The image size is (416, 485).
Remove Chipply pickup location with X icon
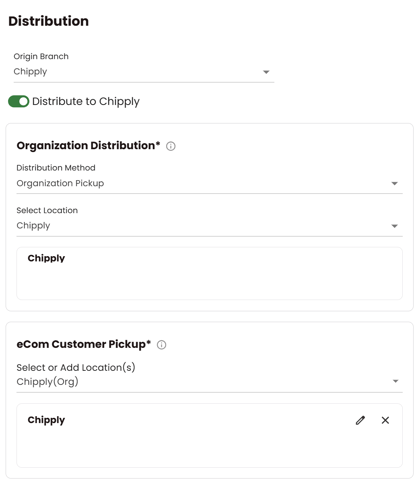(385, 420)
